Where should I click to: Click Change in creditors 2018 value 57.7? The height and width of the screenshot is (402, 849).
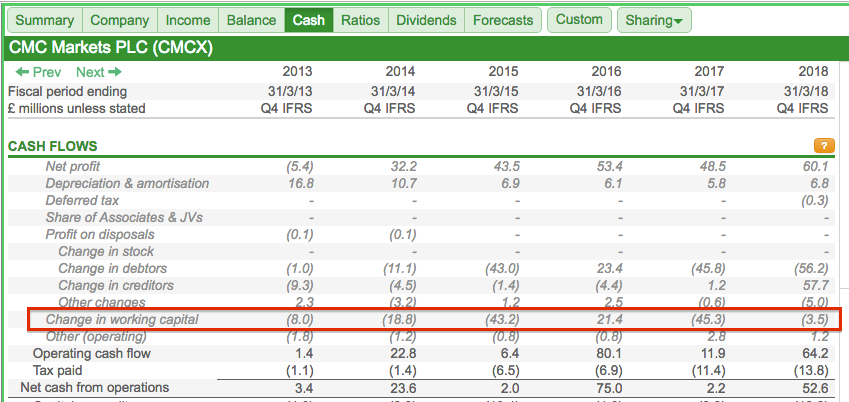point(815,286)
